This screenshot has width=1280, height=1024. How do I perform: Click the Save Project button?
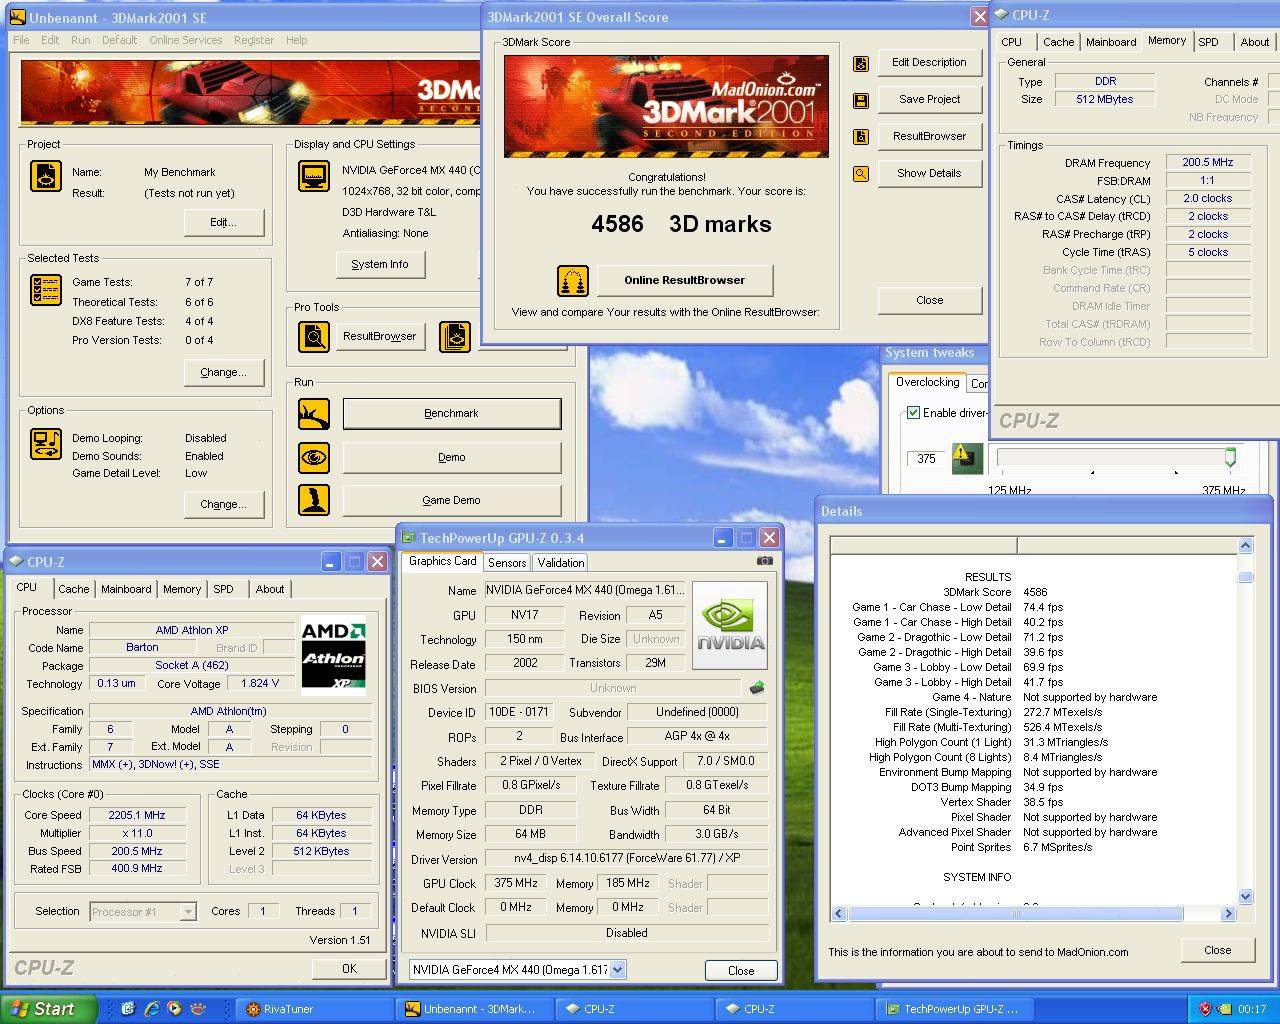click(929, 100)
